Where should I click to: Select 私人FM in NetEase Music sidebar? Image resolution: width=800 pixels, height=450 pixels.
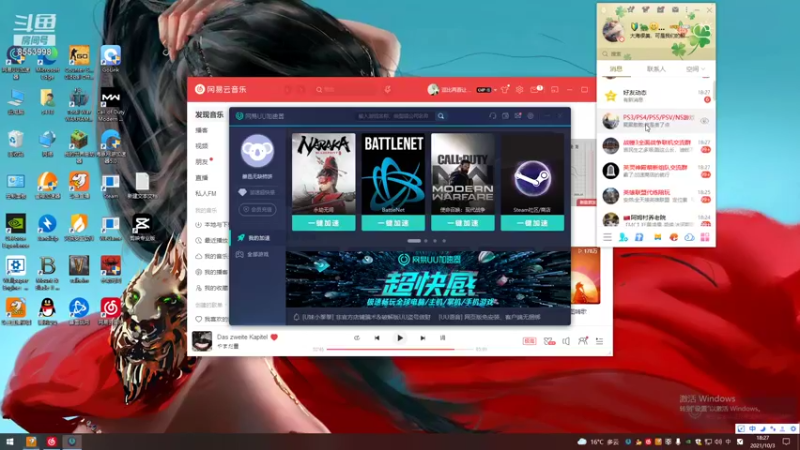[x=206, y=193]
